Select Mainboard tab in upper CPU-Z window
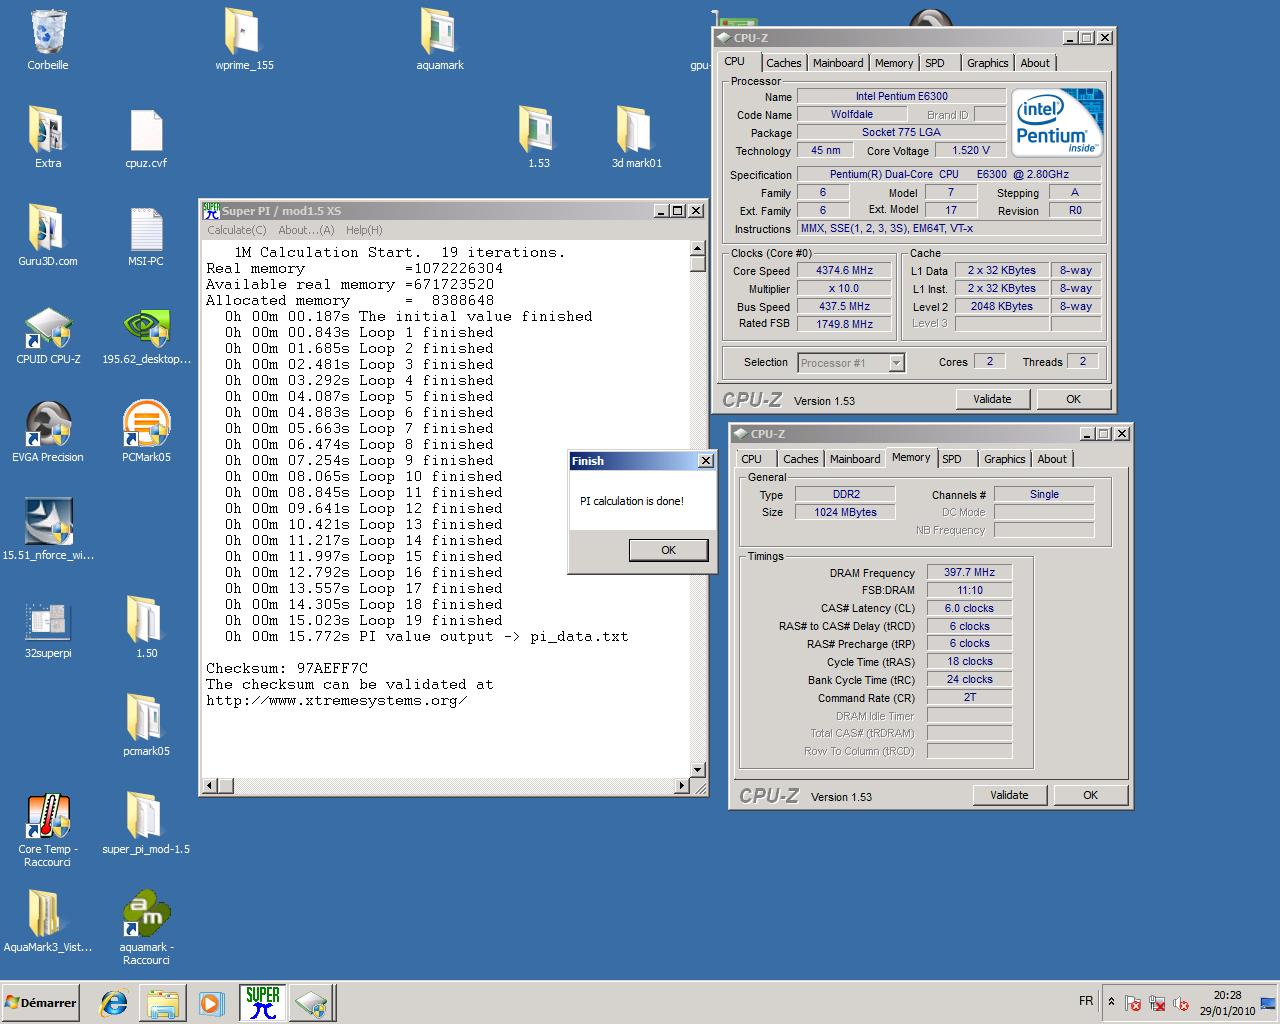This screenshot has width=1280, height=1024. tap(838, 63)
